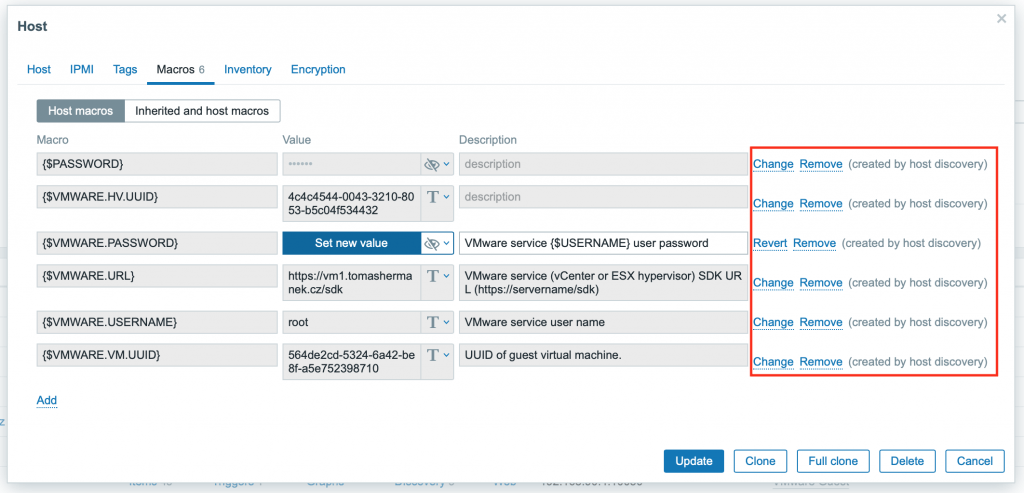Screen dimensions: 1024x493
Task: Go to the IPMI tab
Action: click(82, 70)
